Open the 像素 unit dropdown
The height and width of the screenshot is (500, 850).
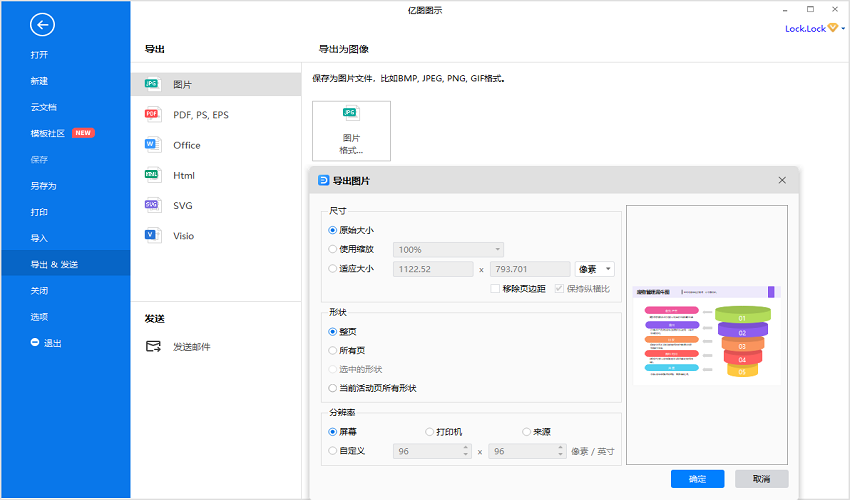click(x=595, y=268)
